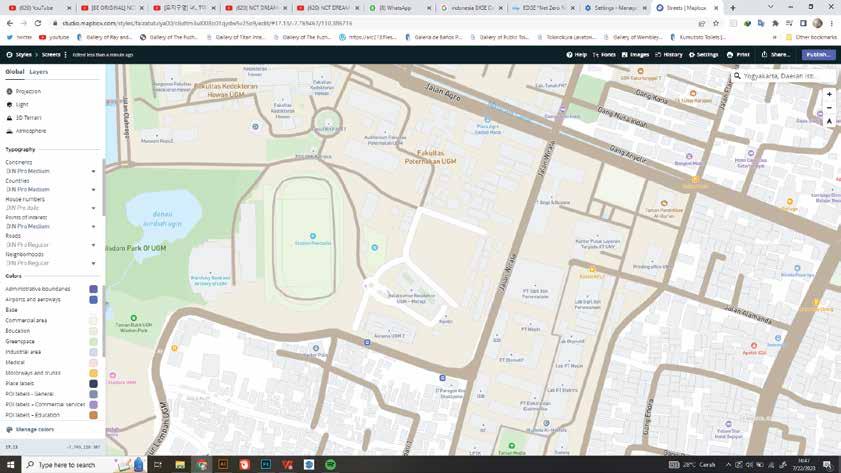This screenshot has height=473, width=841.
Task: Open the Chrome tab search chevron
Action: pos(771,8)
